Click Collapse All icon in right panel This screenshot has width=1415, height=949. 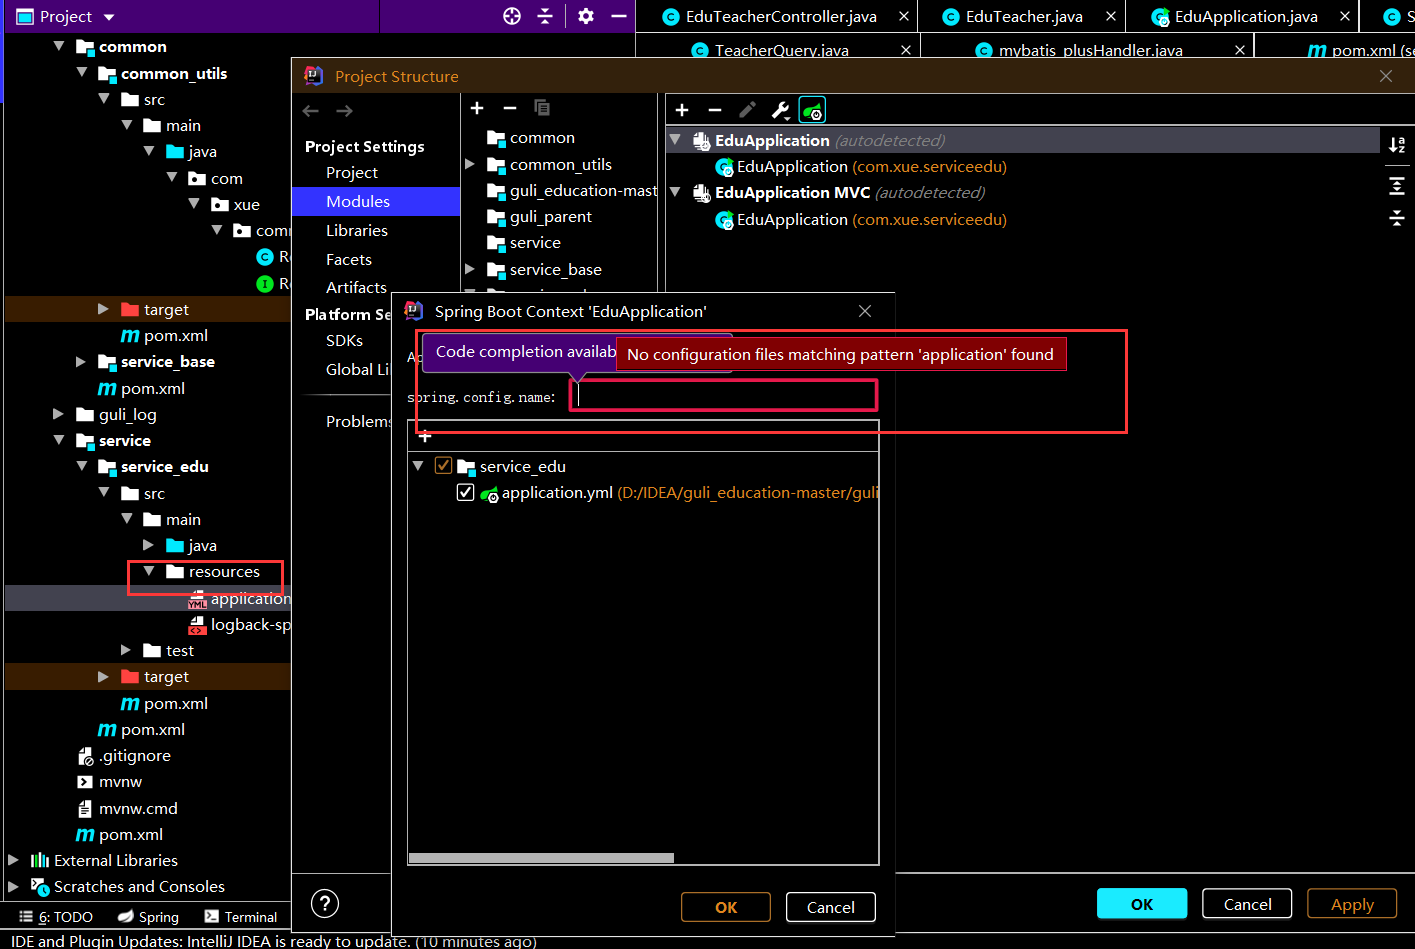(1397, 218)
